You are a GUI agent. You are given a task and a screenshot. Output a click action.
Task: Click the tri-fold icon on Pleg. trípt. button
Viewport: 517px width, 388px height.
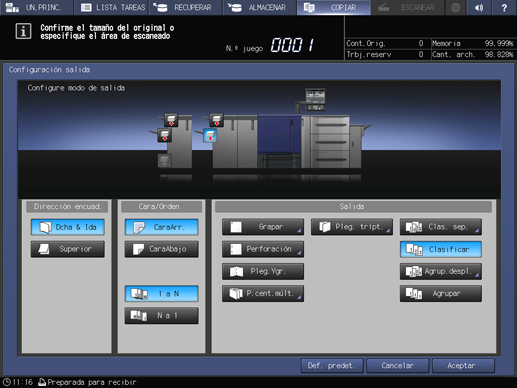tap(325, 227)
